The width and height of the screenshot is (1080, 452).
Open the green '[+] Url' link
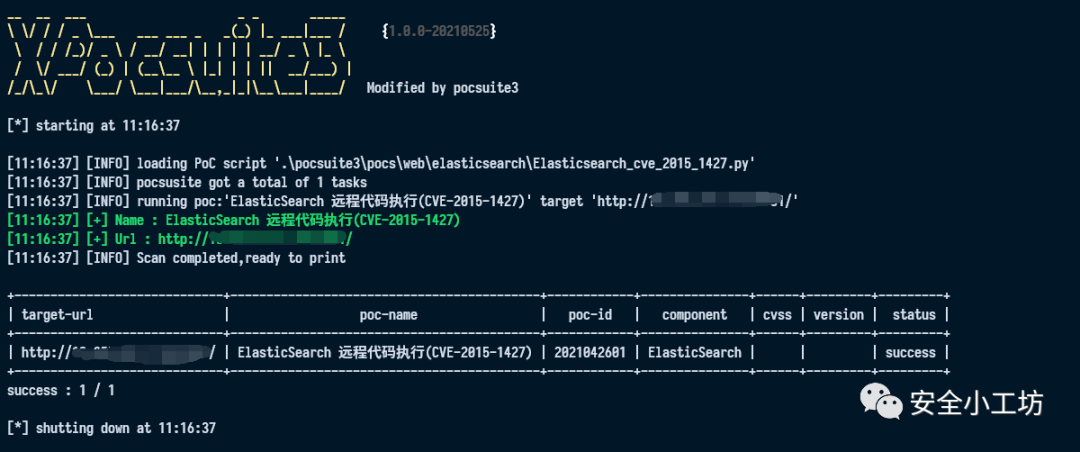255,239
